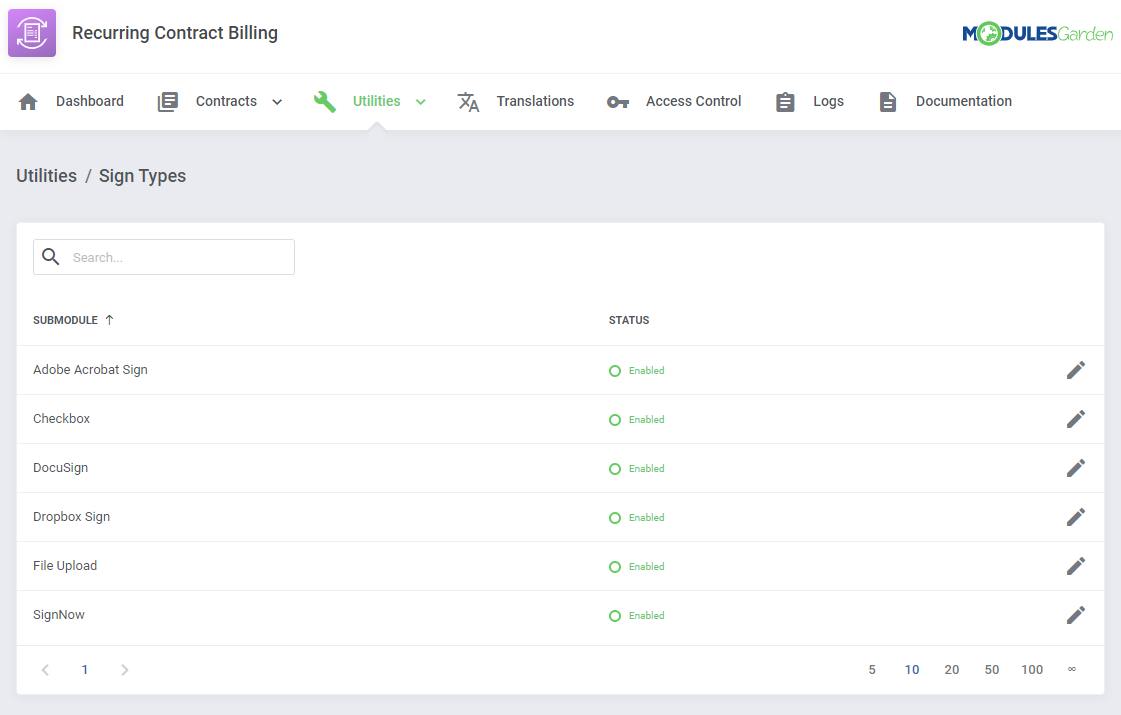Show 50 entries per page
The image size is (1121, 715).
(992, 670)
